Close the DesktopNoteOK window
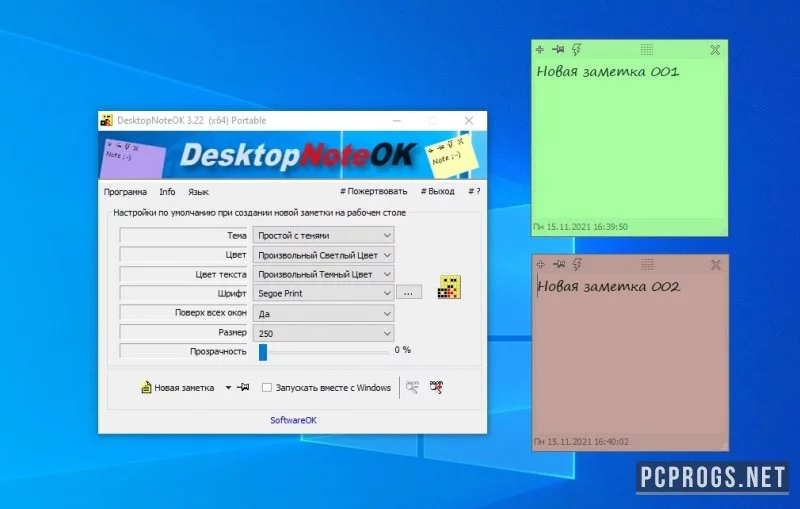800x509 pixels. tap(468, 120)
